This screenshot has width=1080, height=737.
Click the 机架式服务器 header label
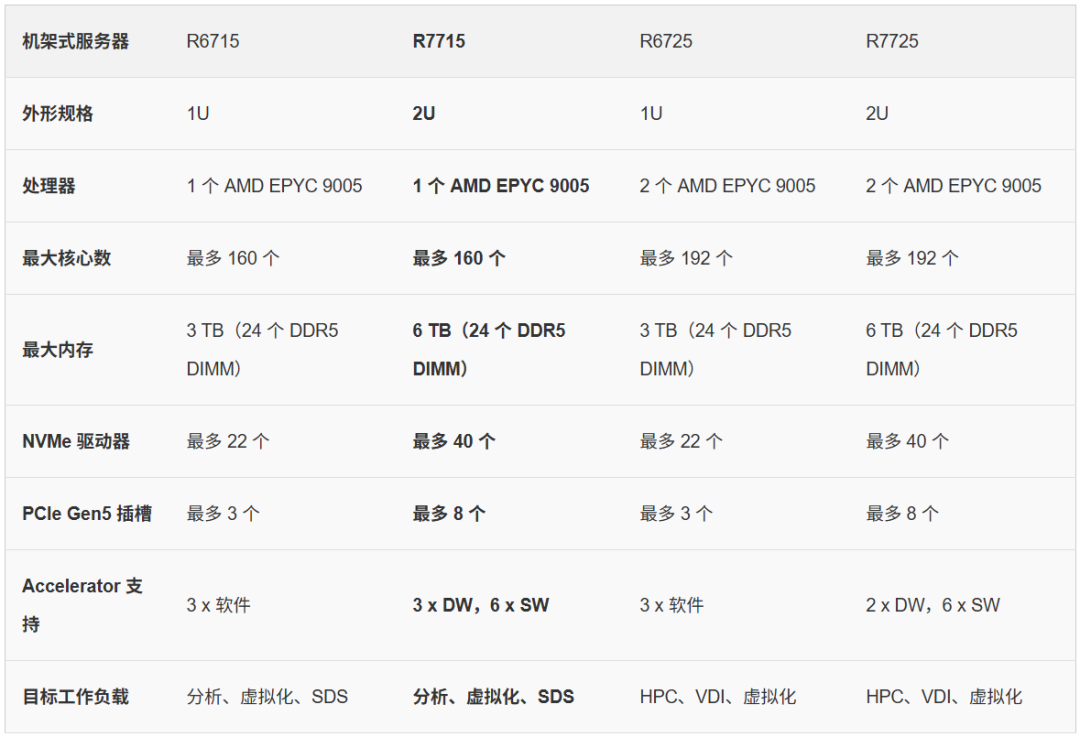pyautogui.click(x=76, y=41)
